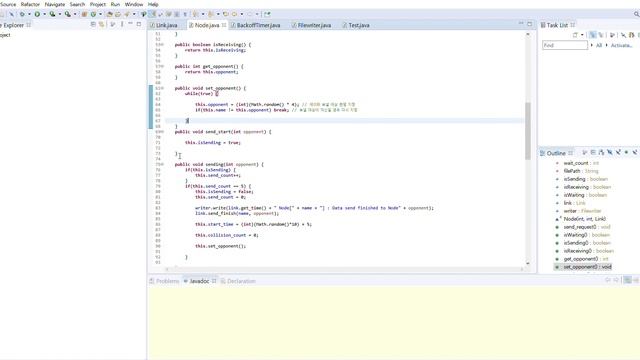
Task: Open Package Explorer view menu
Action: coord(122,24)
